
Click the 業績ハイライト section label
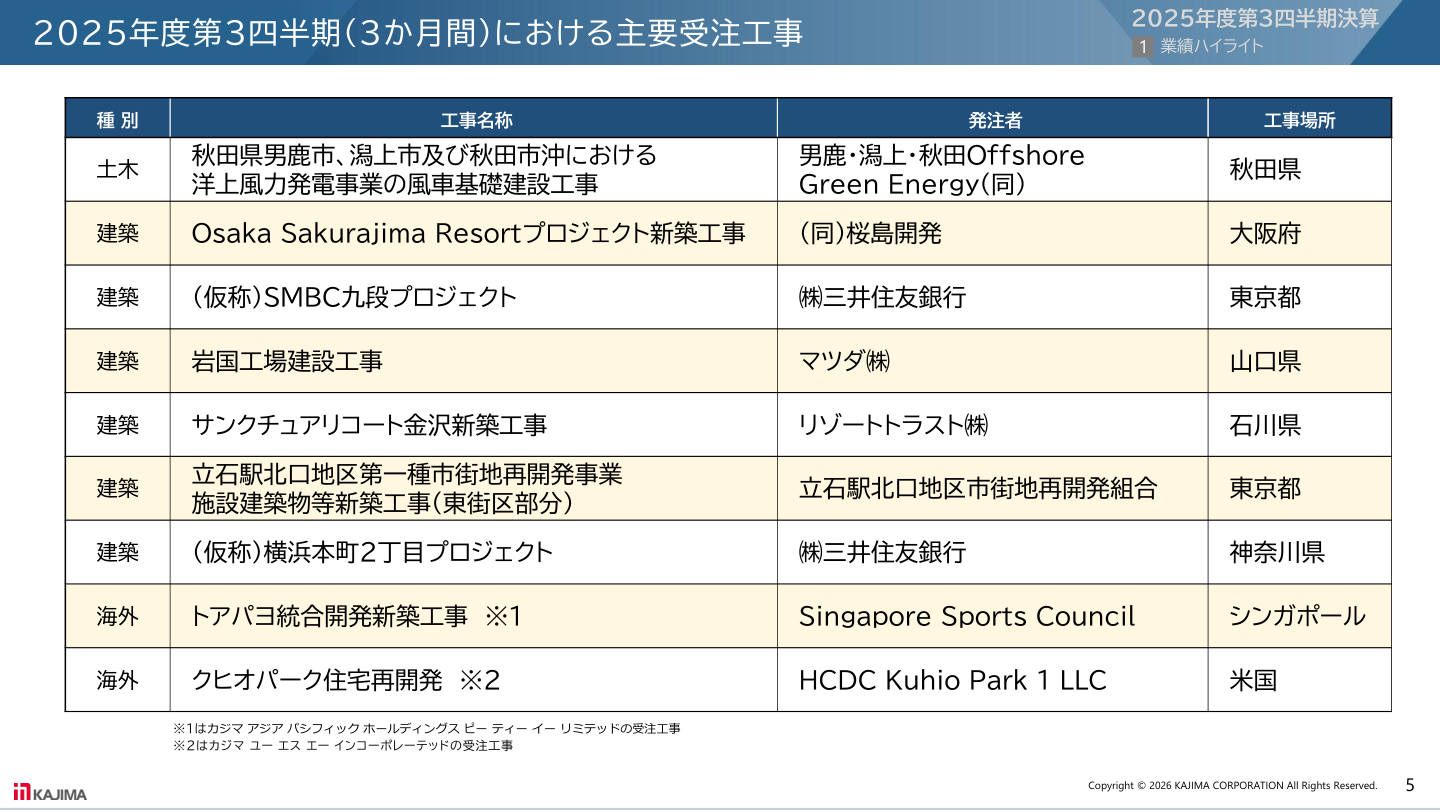tap(1212, 46)
